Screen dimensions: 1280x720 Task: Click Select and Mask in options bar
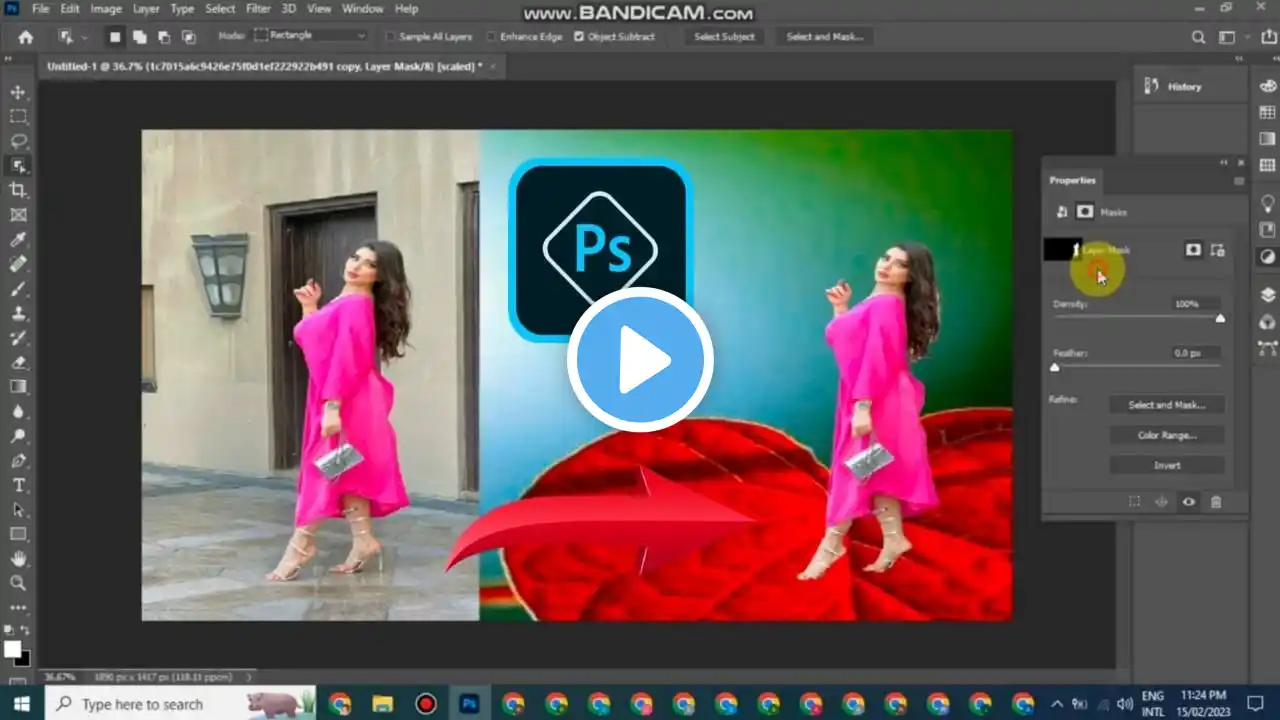825,37
